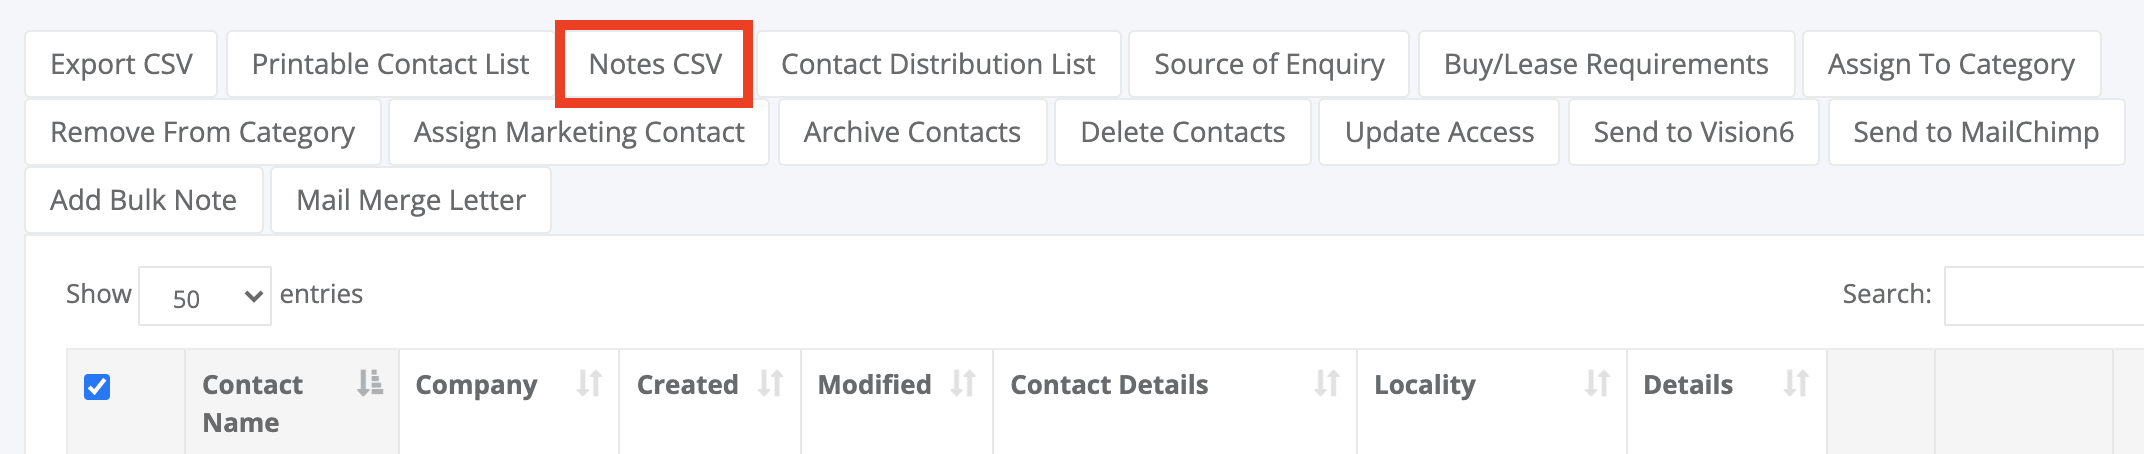This screenshot has width=2144, height=454.
Task: Download the Notes CSV
Action: [655, 65]
